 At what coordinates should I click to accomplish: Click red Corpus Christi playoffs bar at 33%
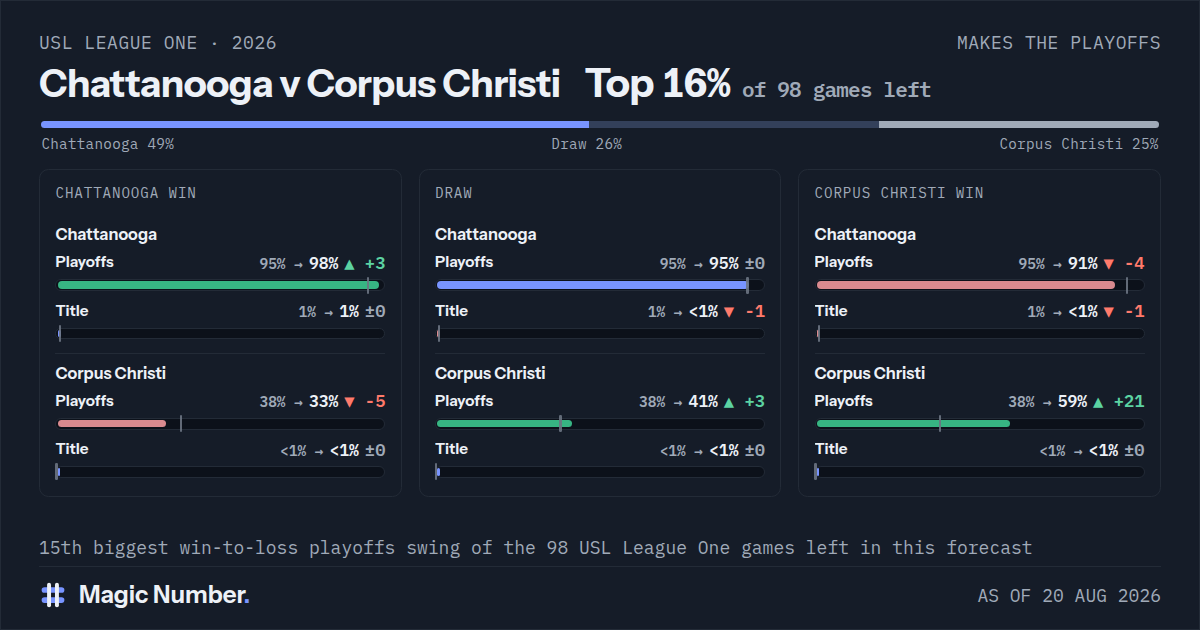pos(112,423)
